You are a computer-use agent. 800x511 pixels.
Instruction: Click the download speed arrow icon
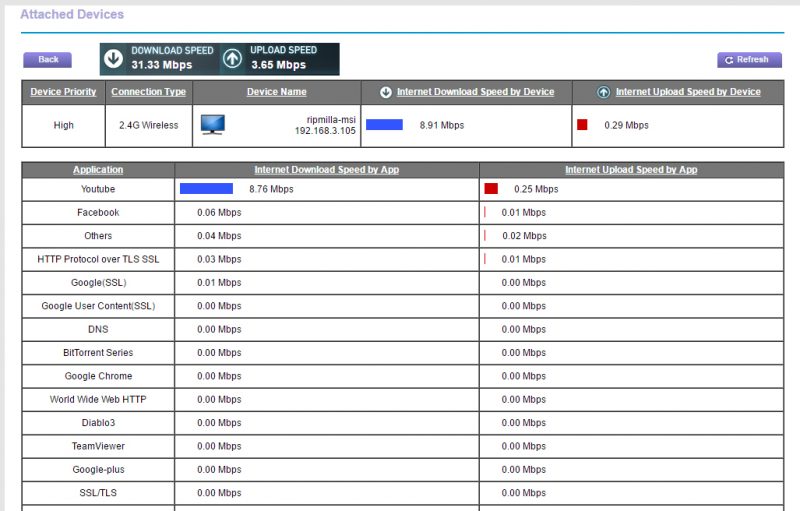click(113, 59)
